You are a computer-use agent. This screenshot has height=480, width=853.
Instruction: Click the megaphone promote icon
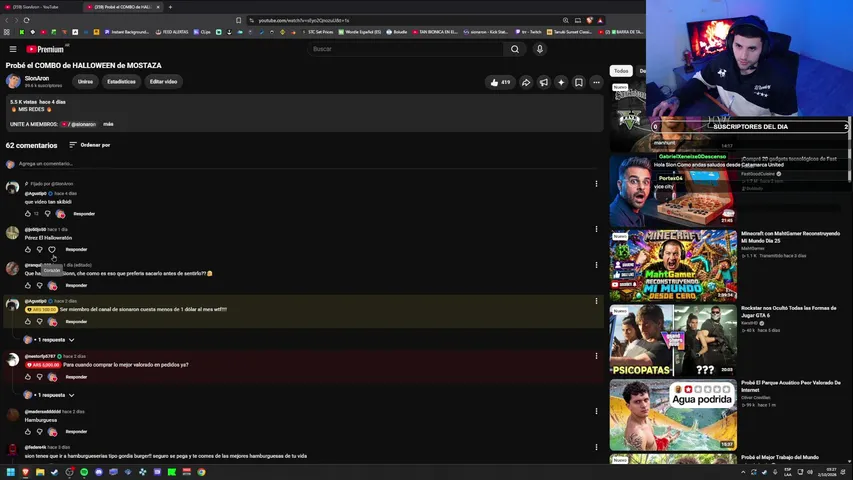pos(543,82)
